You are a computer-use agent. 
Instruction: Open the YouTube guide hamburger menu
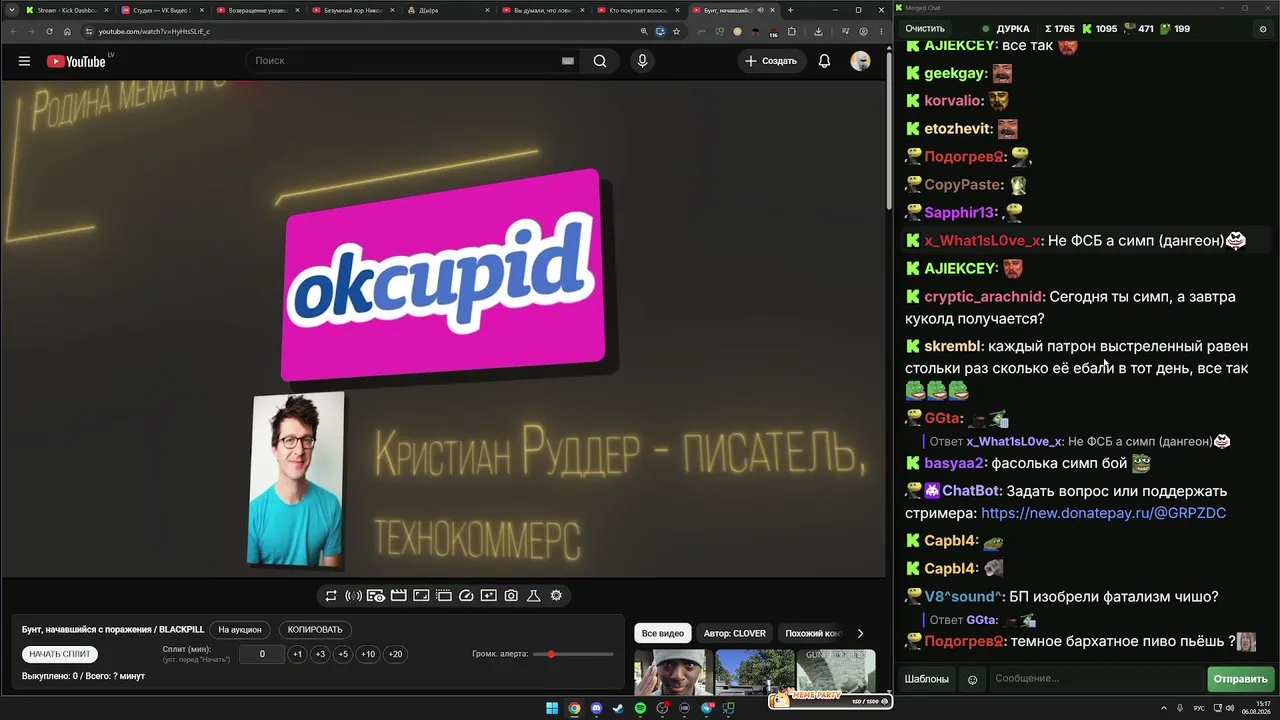tap(24, 61)
